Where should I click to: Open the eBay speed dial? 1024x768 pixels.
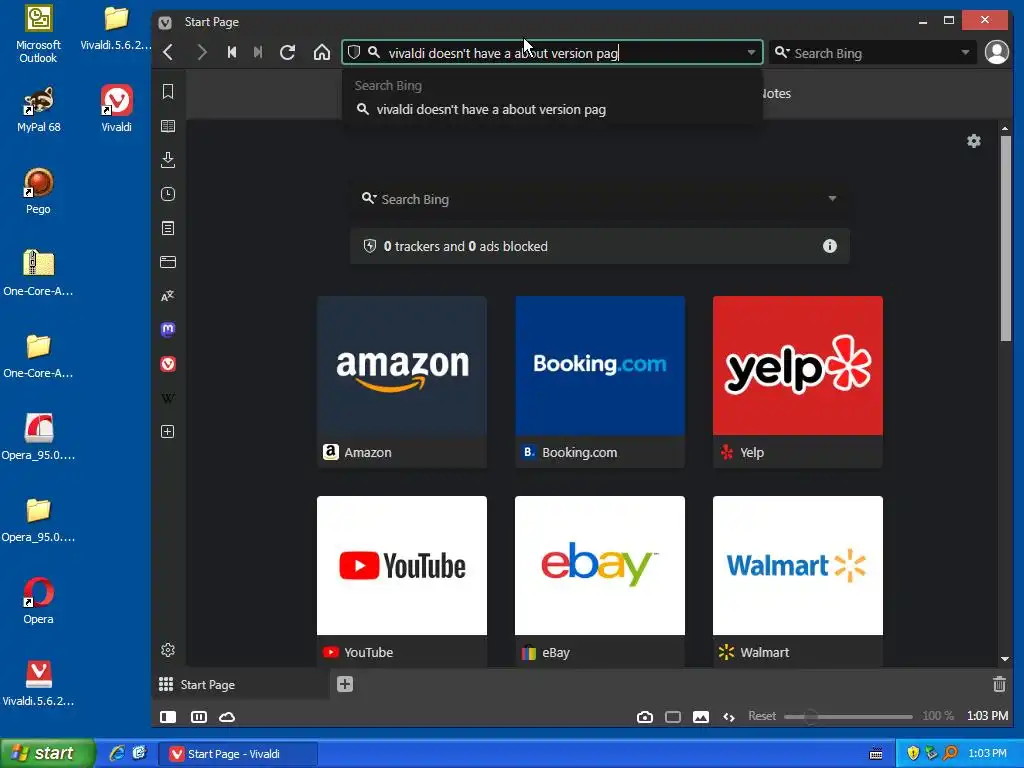(600, 581)
